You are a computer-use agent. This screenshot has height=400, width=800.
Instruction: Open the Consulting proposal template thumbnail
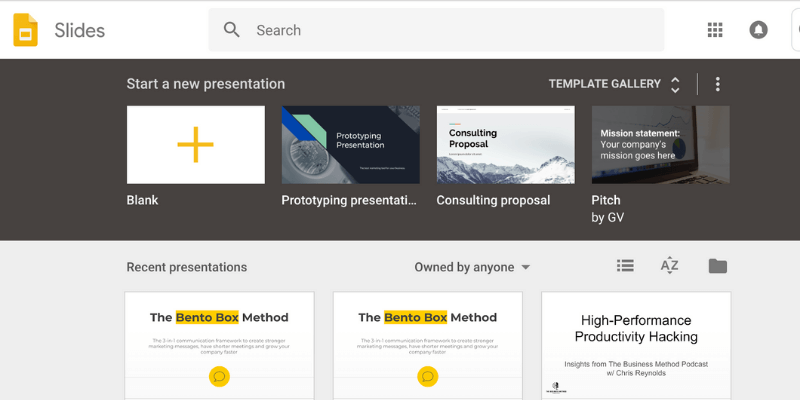click(506, 145)
